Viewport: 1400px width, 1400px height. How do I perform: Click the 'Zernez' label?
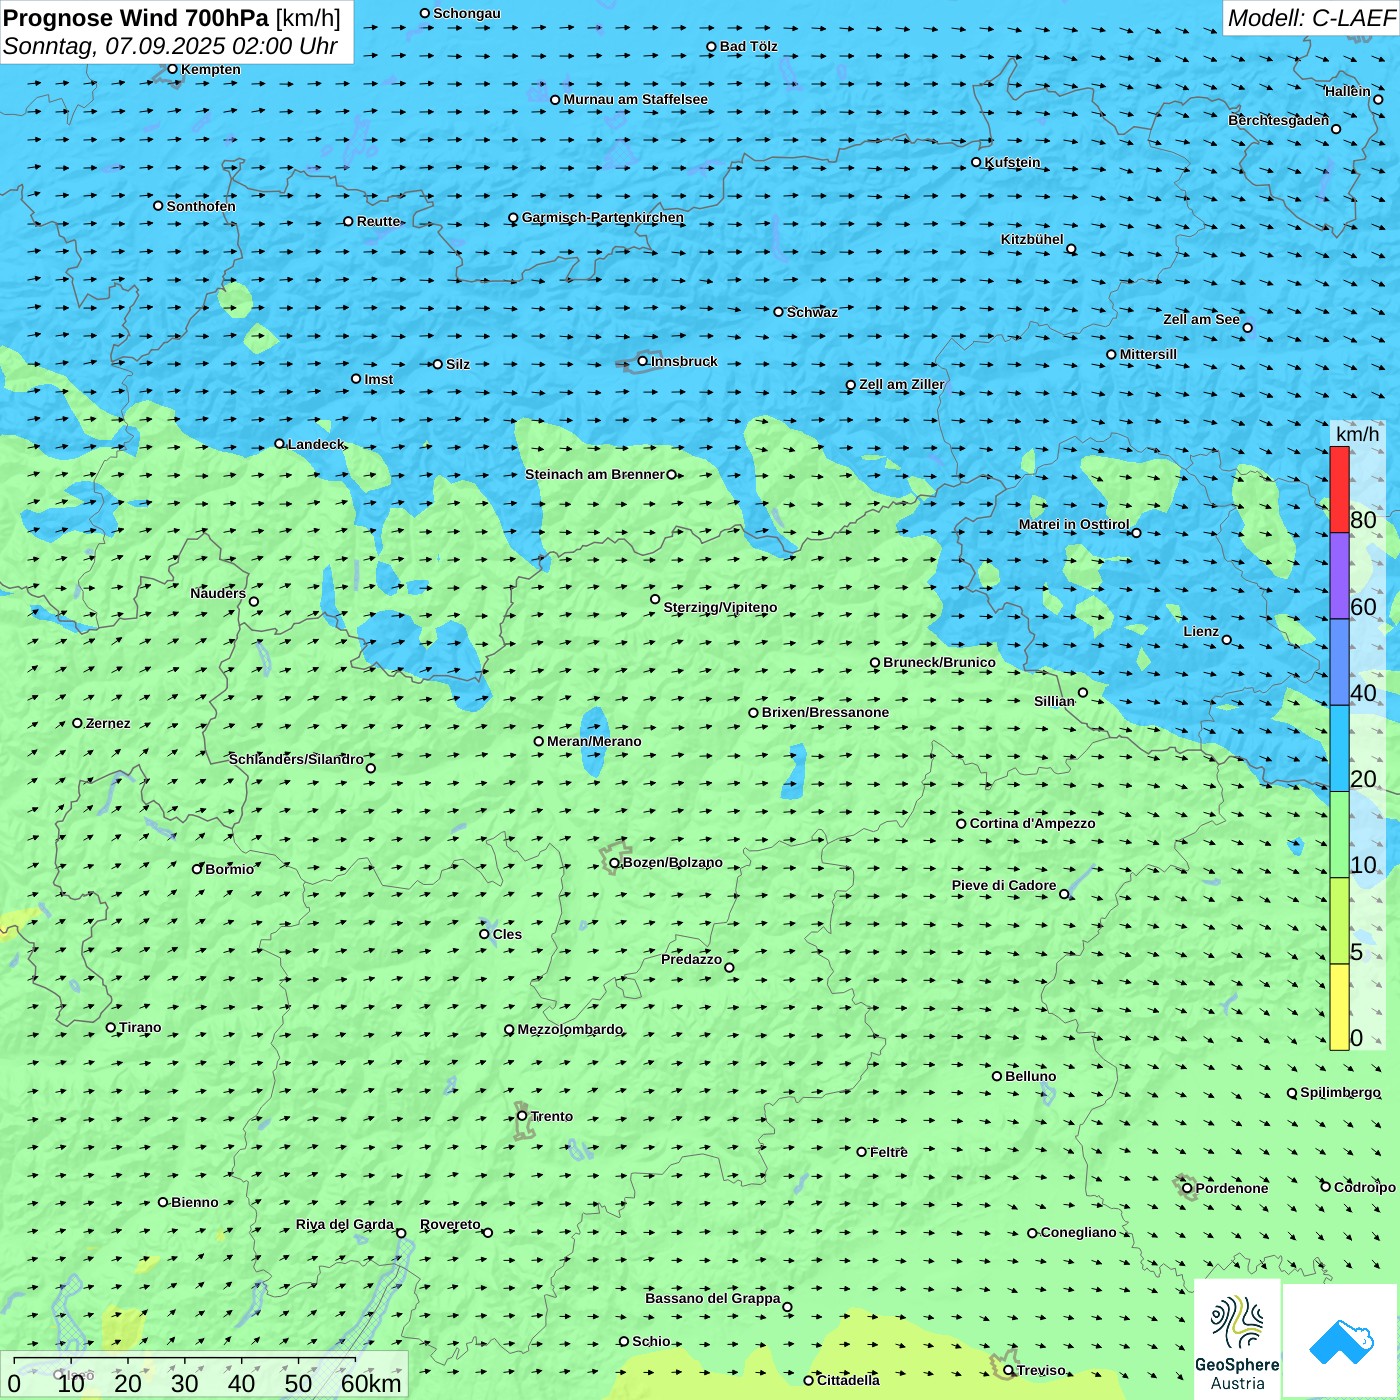[x=108, y=723]
